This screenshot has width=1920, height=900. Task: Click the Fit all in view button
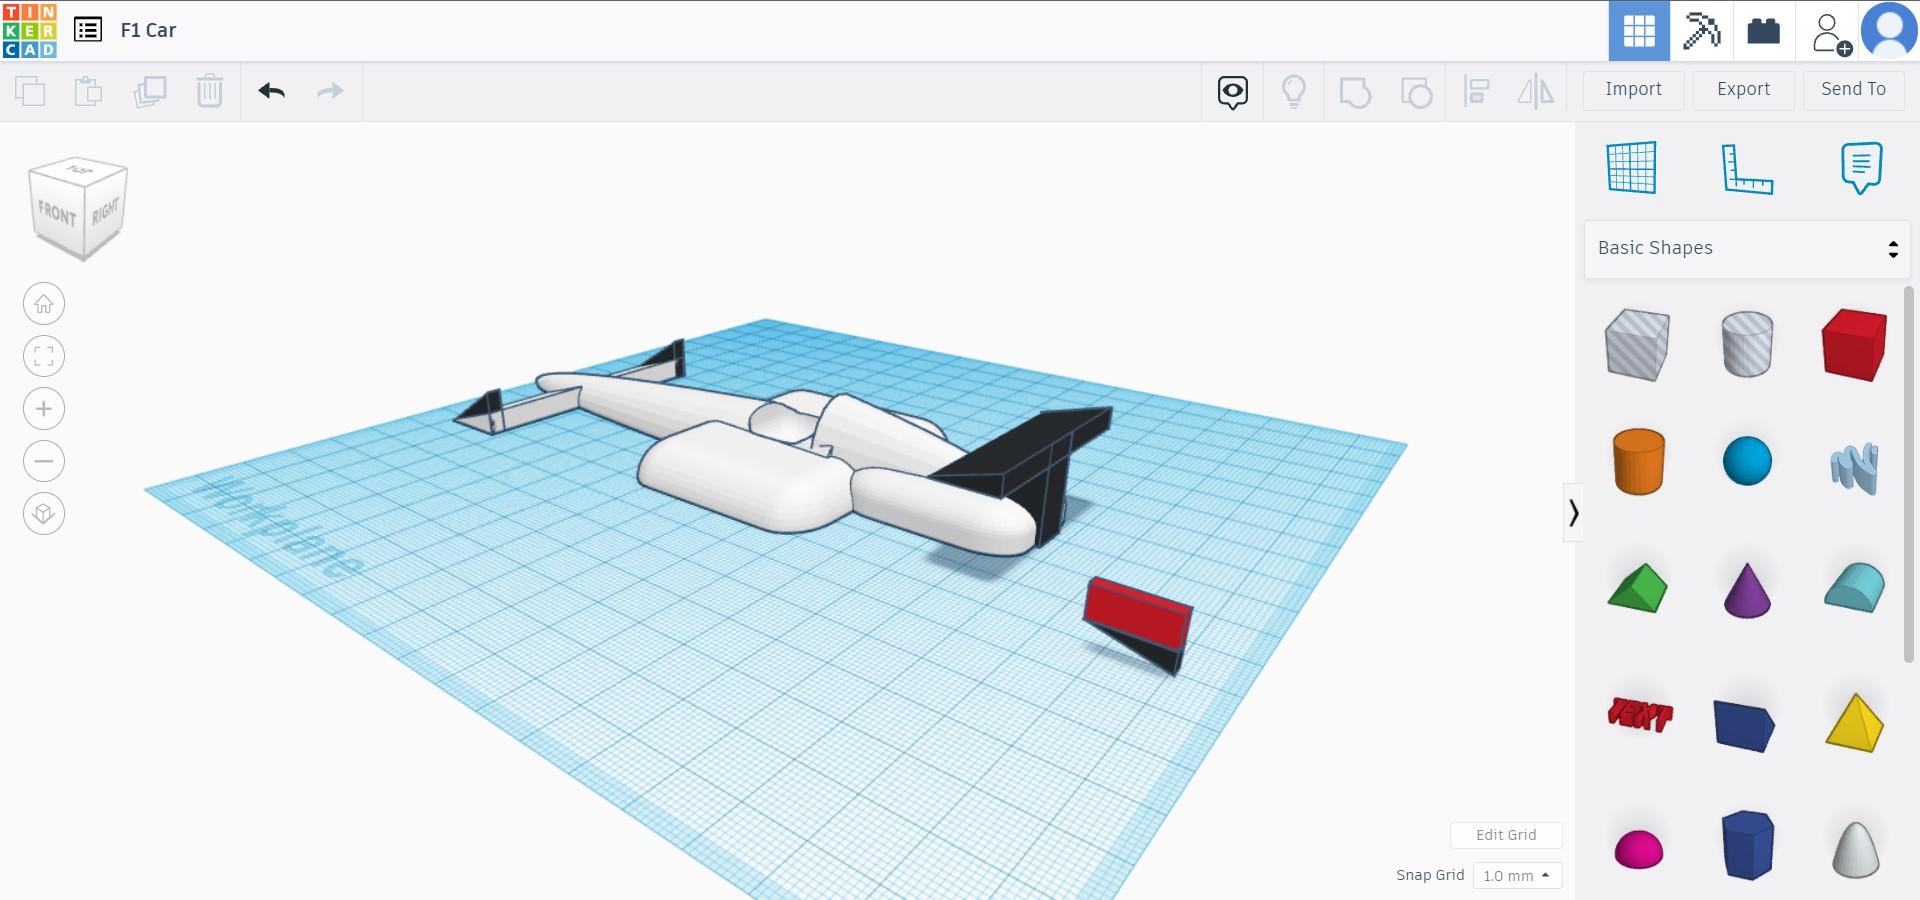tap(44, 356)
